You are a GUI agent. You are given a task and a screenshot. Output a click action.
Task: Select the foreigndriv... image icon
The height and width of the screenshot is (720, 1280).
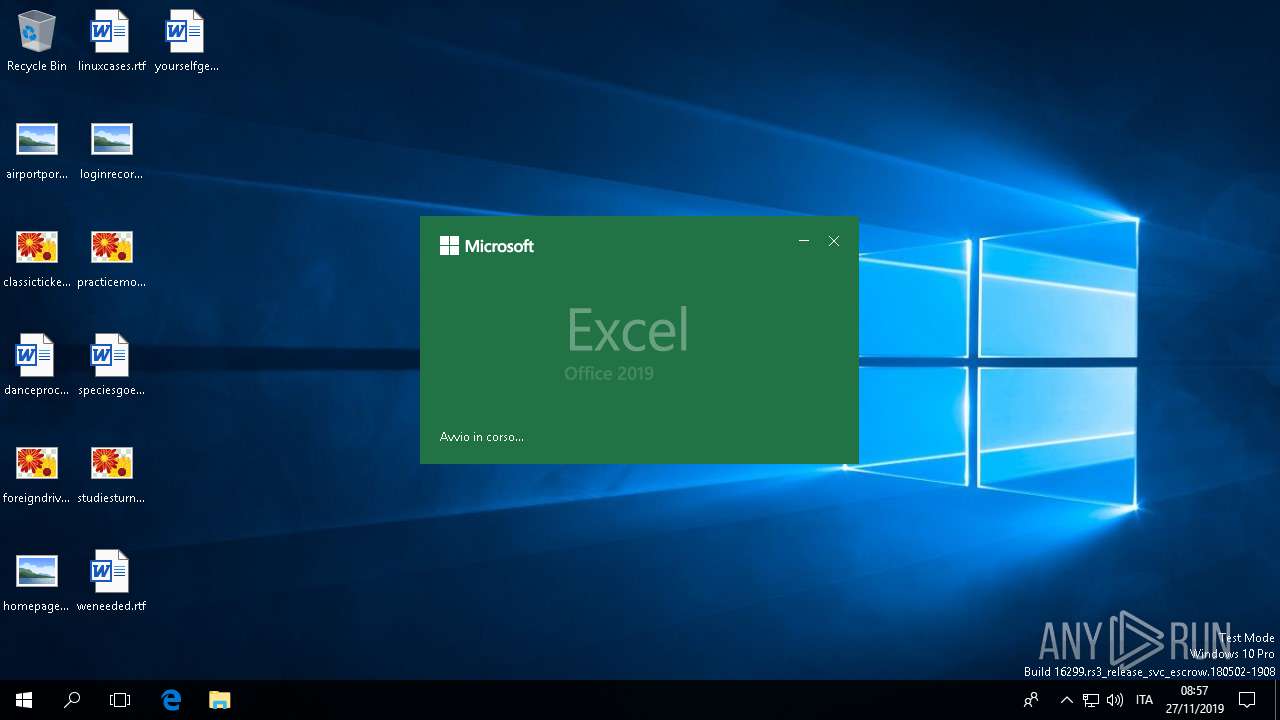point(37,473)
